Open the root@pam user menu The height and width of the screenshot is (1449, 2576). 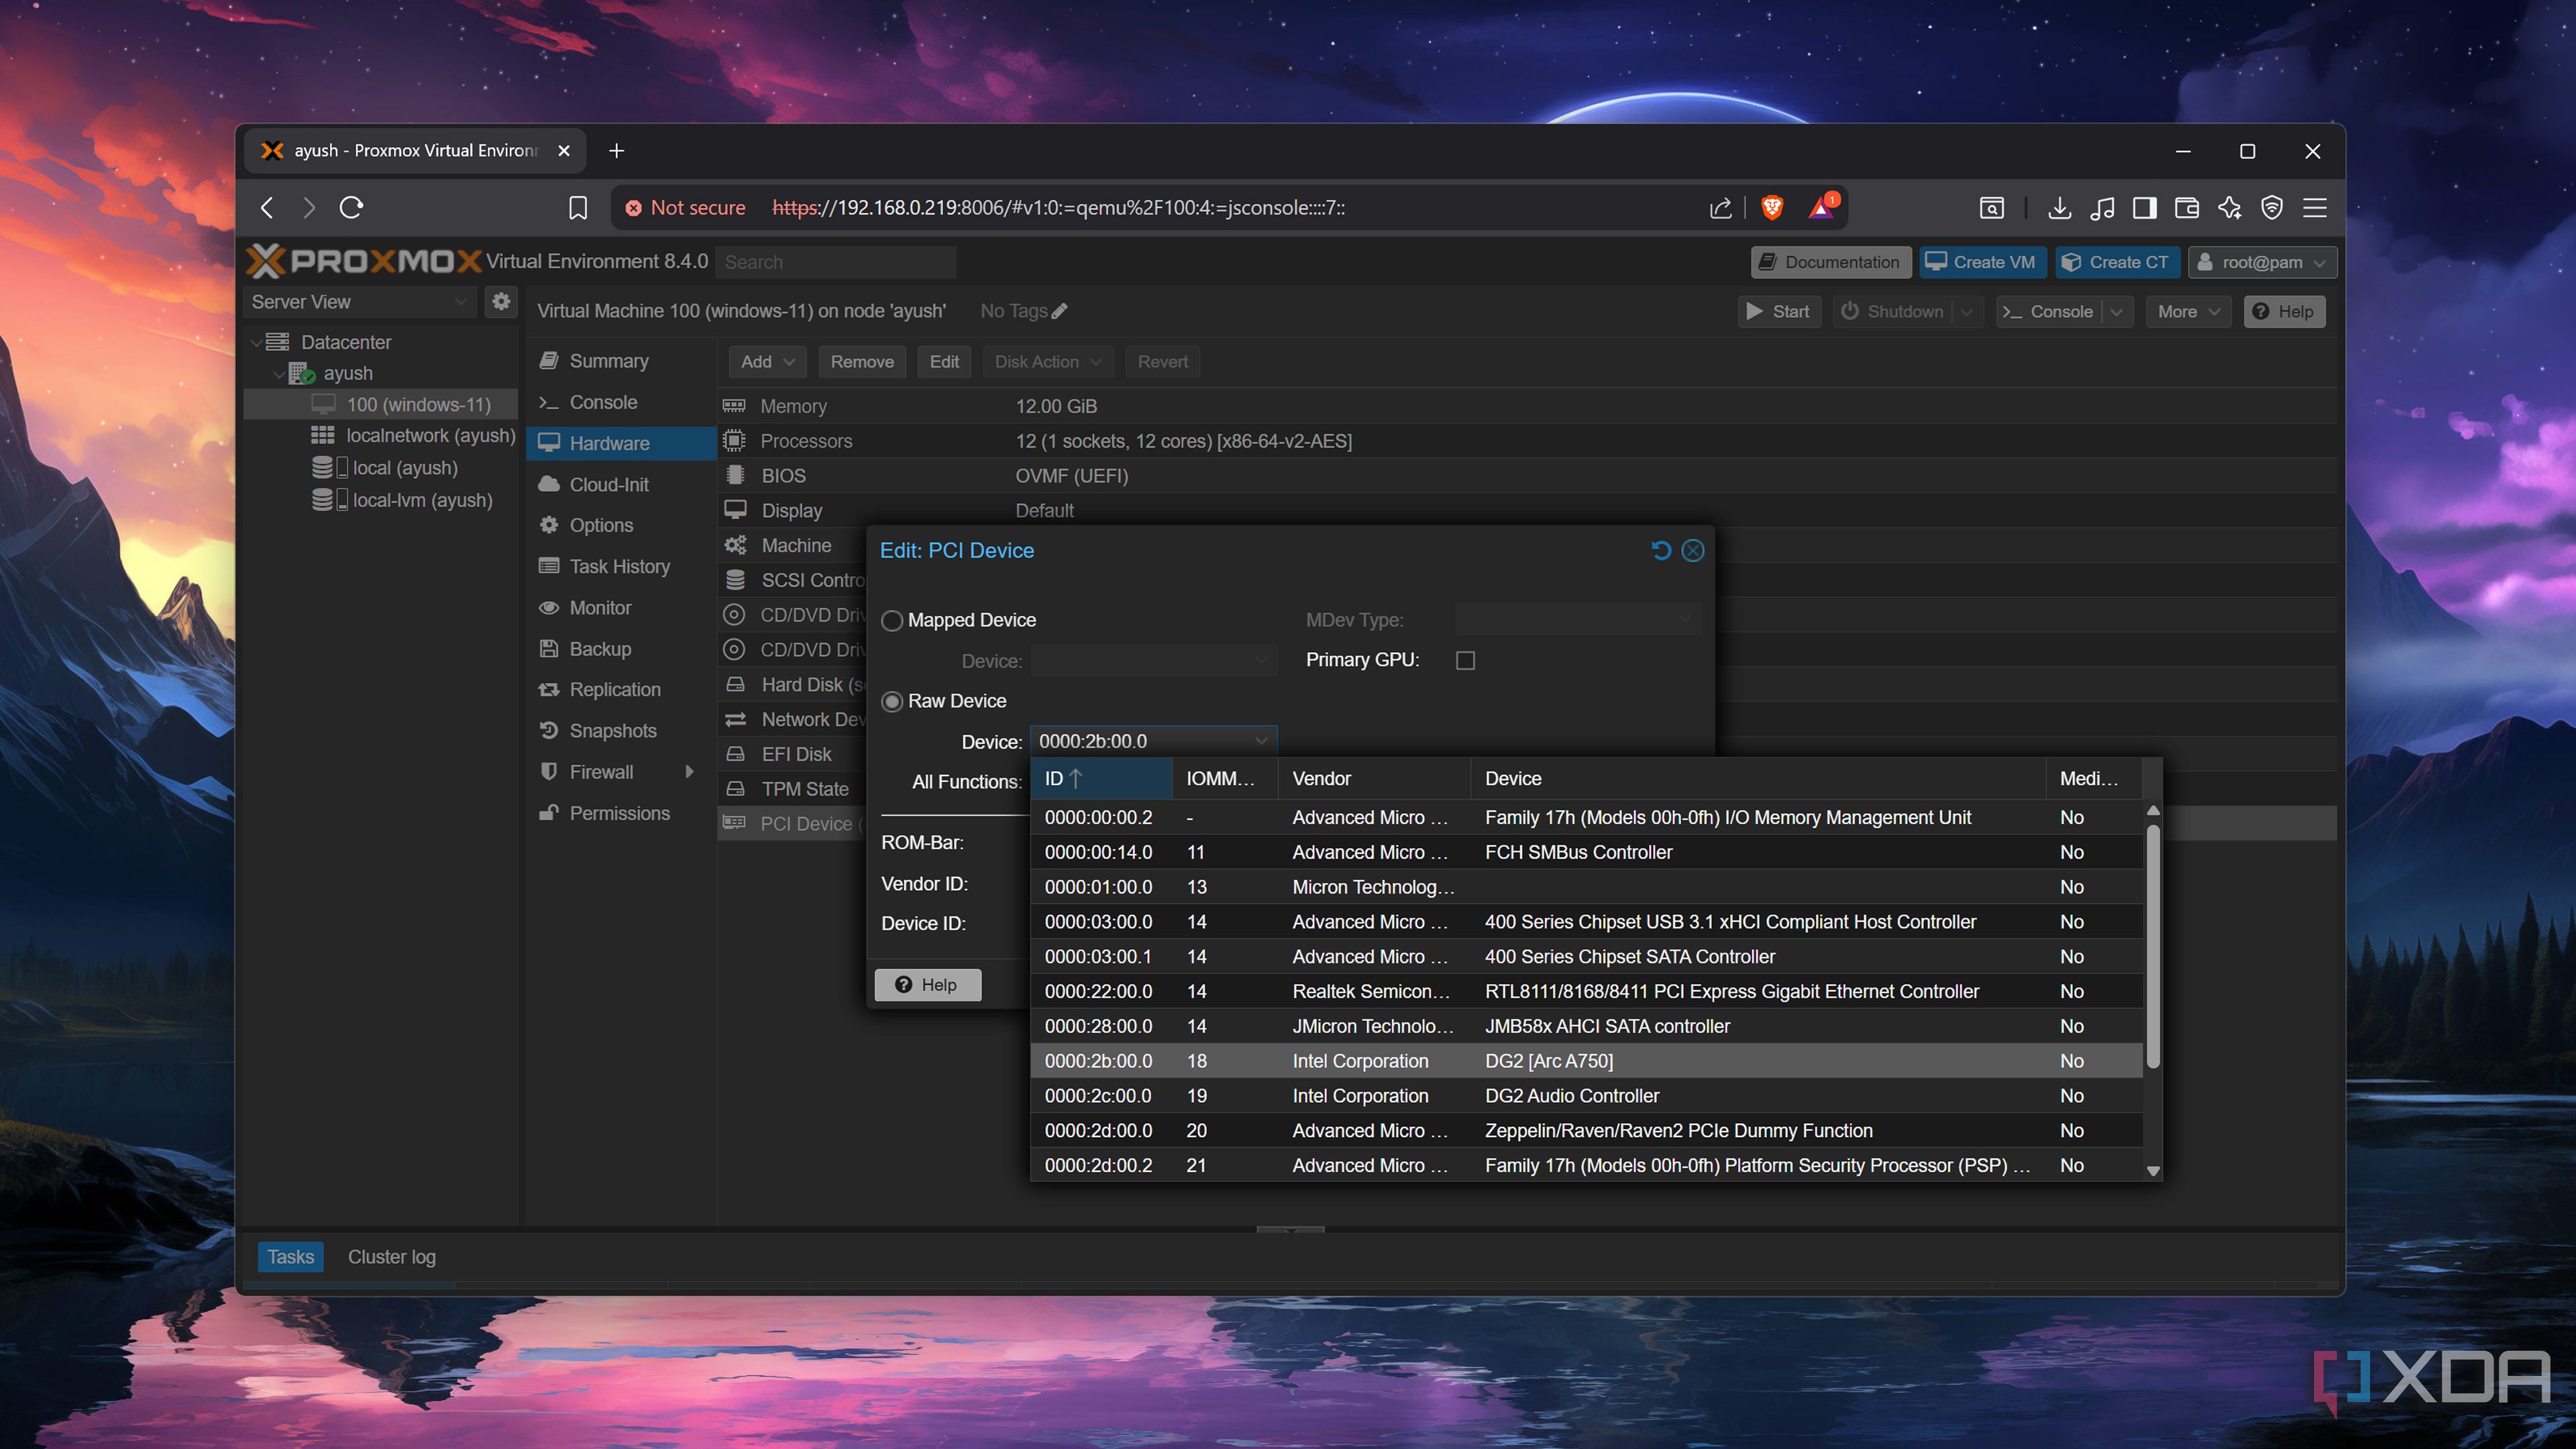click(2262, 262)
